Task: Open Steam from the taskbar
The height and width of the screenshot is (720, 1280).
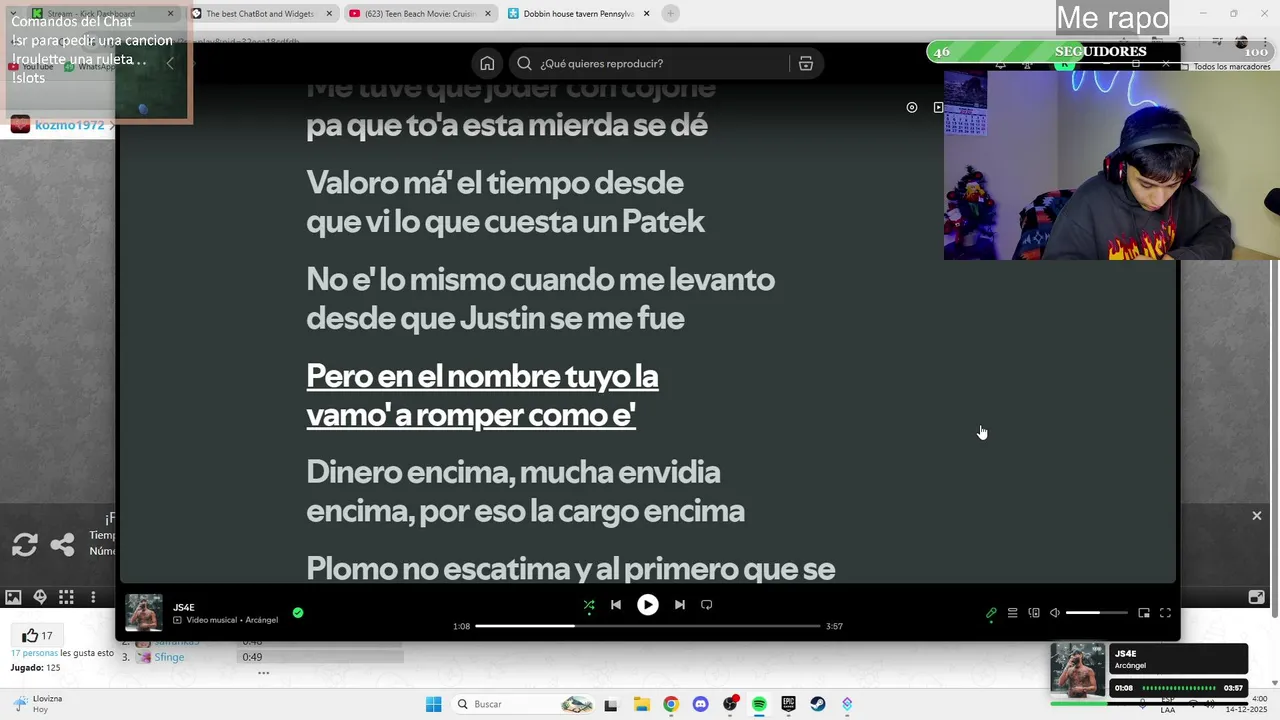Action: (x=818, y=704)
